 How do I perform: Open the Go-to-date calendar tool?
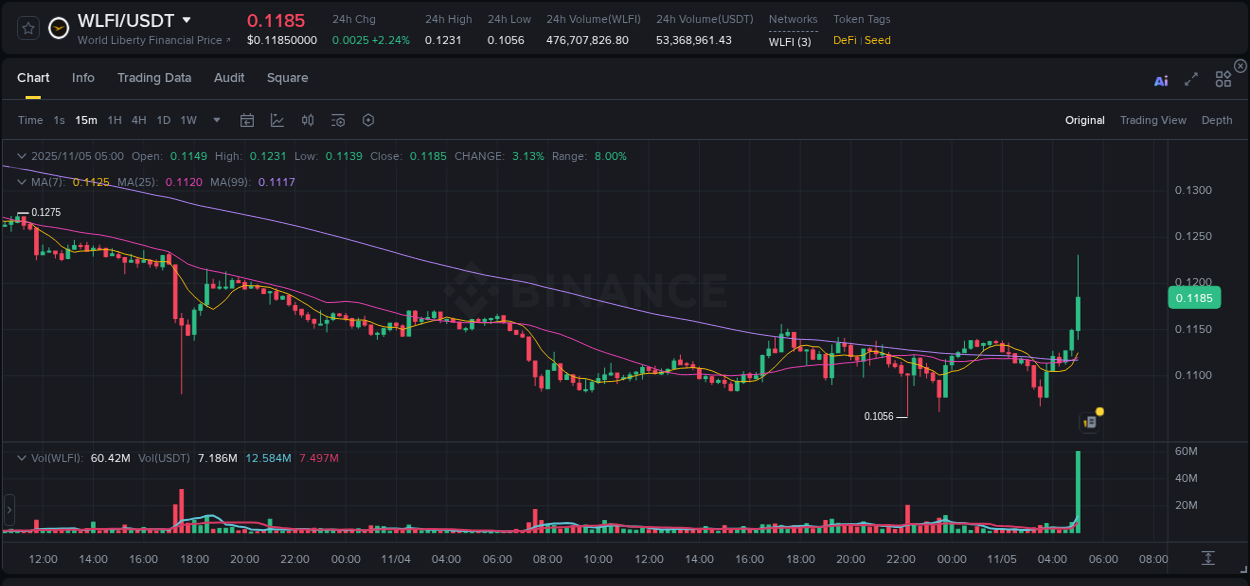[247, 120]
